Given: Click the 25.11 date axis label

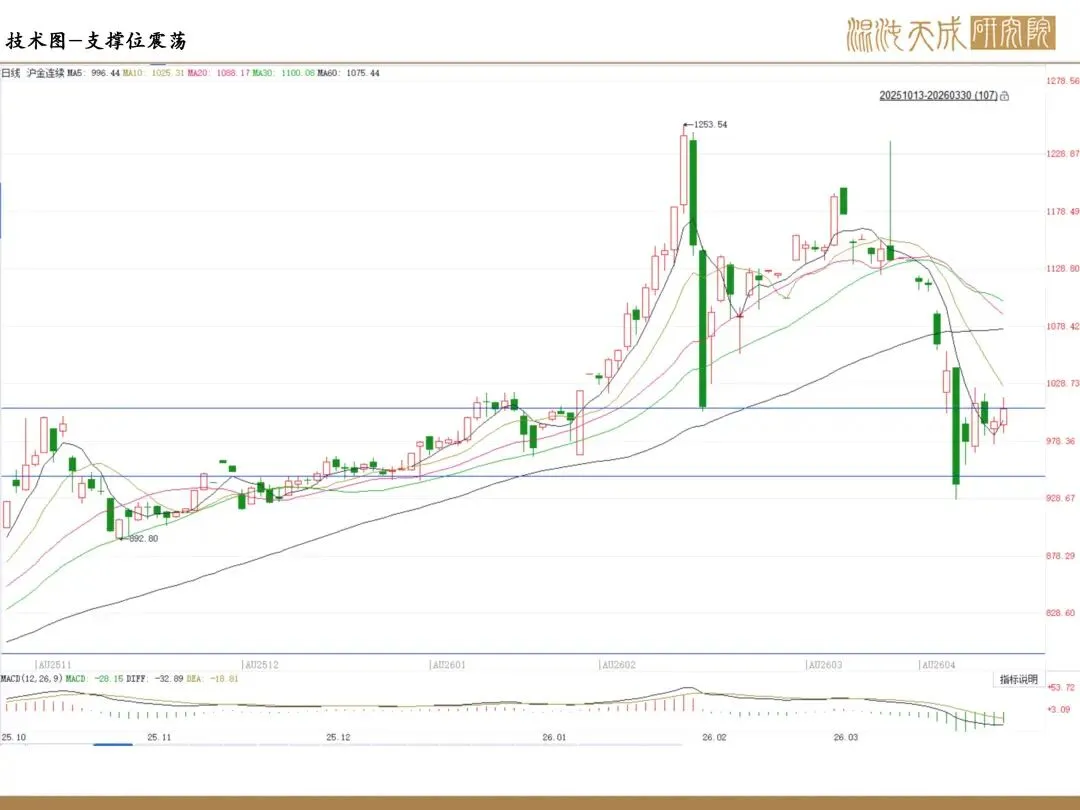Looking at the screenshot, I should click(x=159, y=737).
